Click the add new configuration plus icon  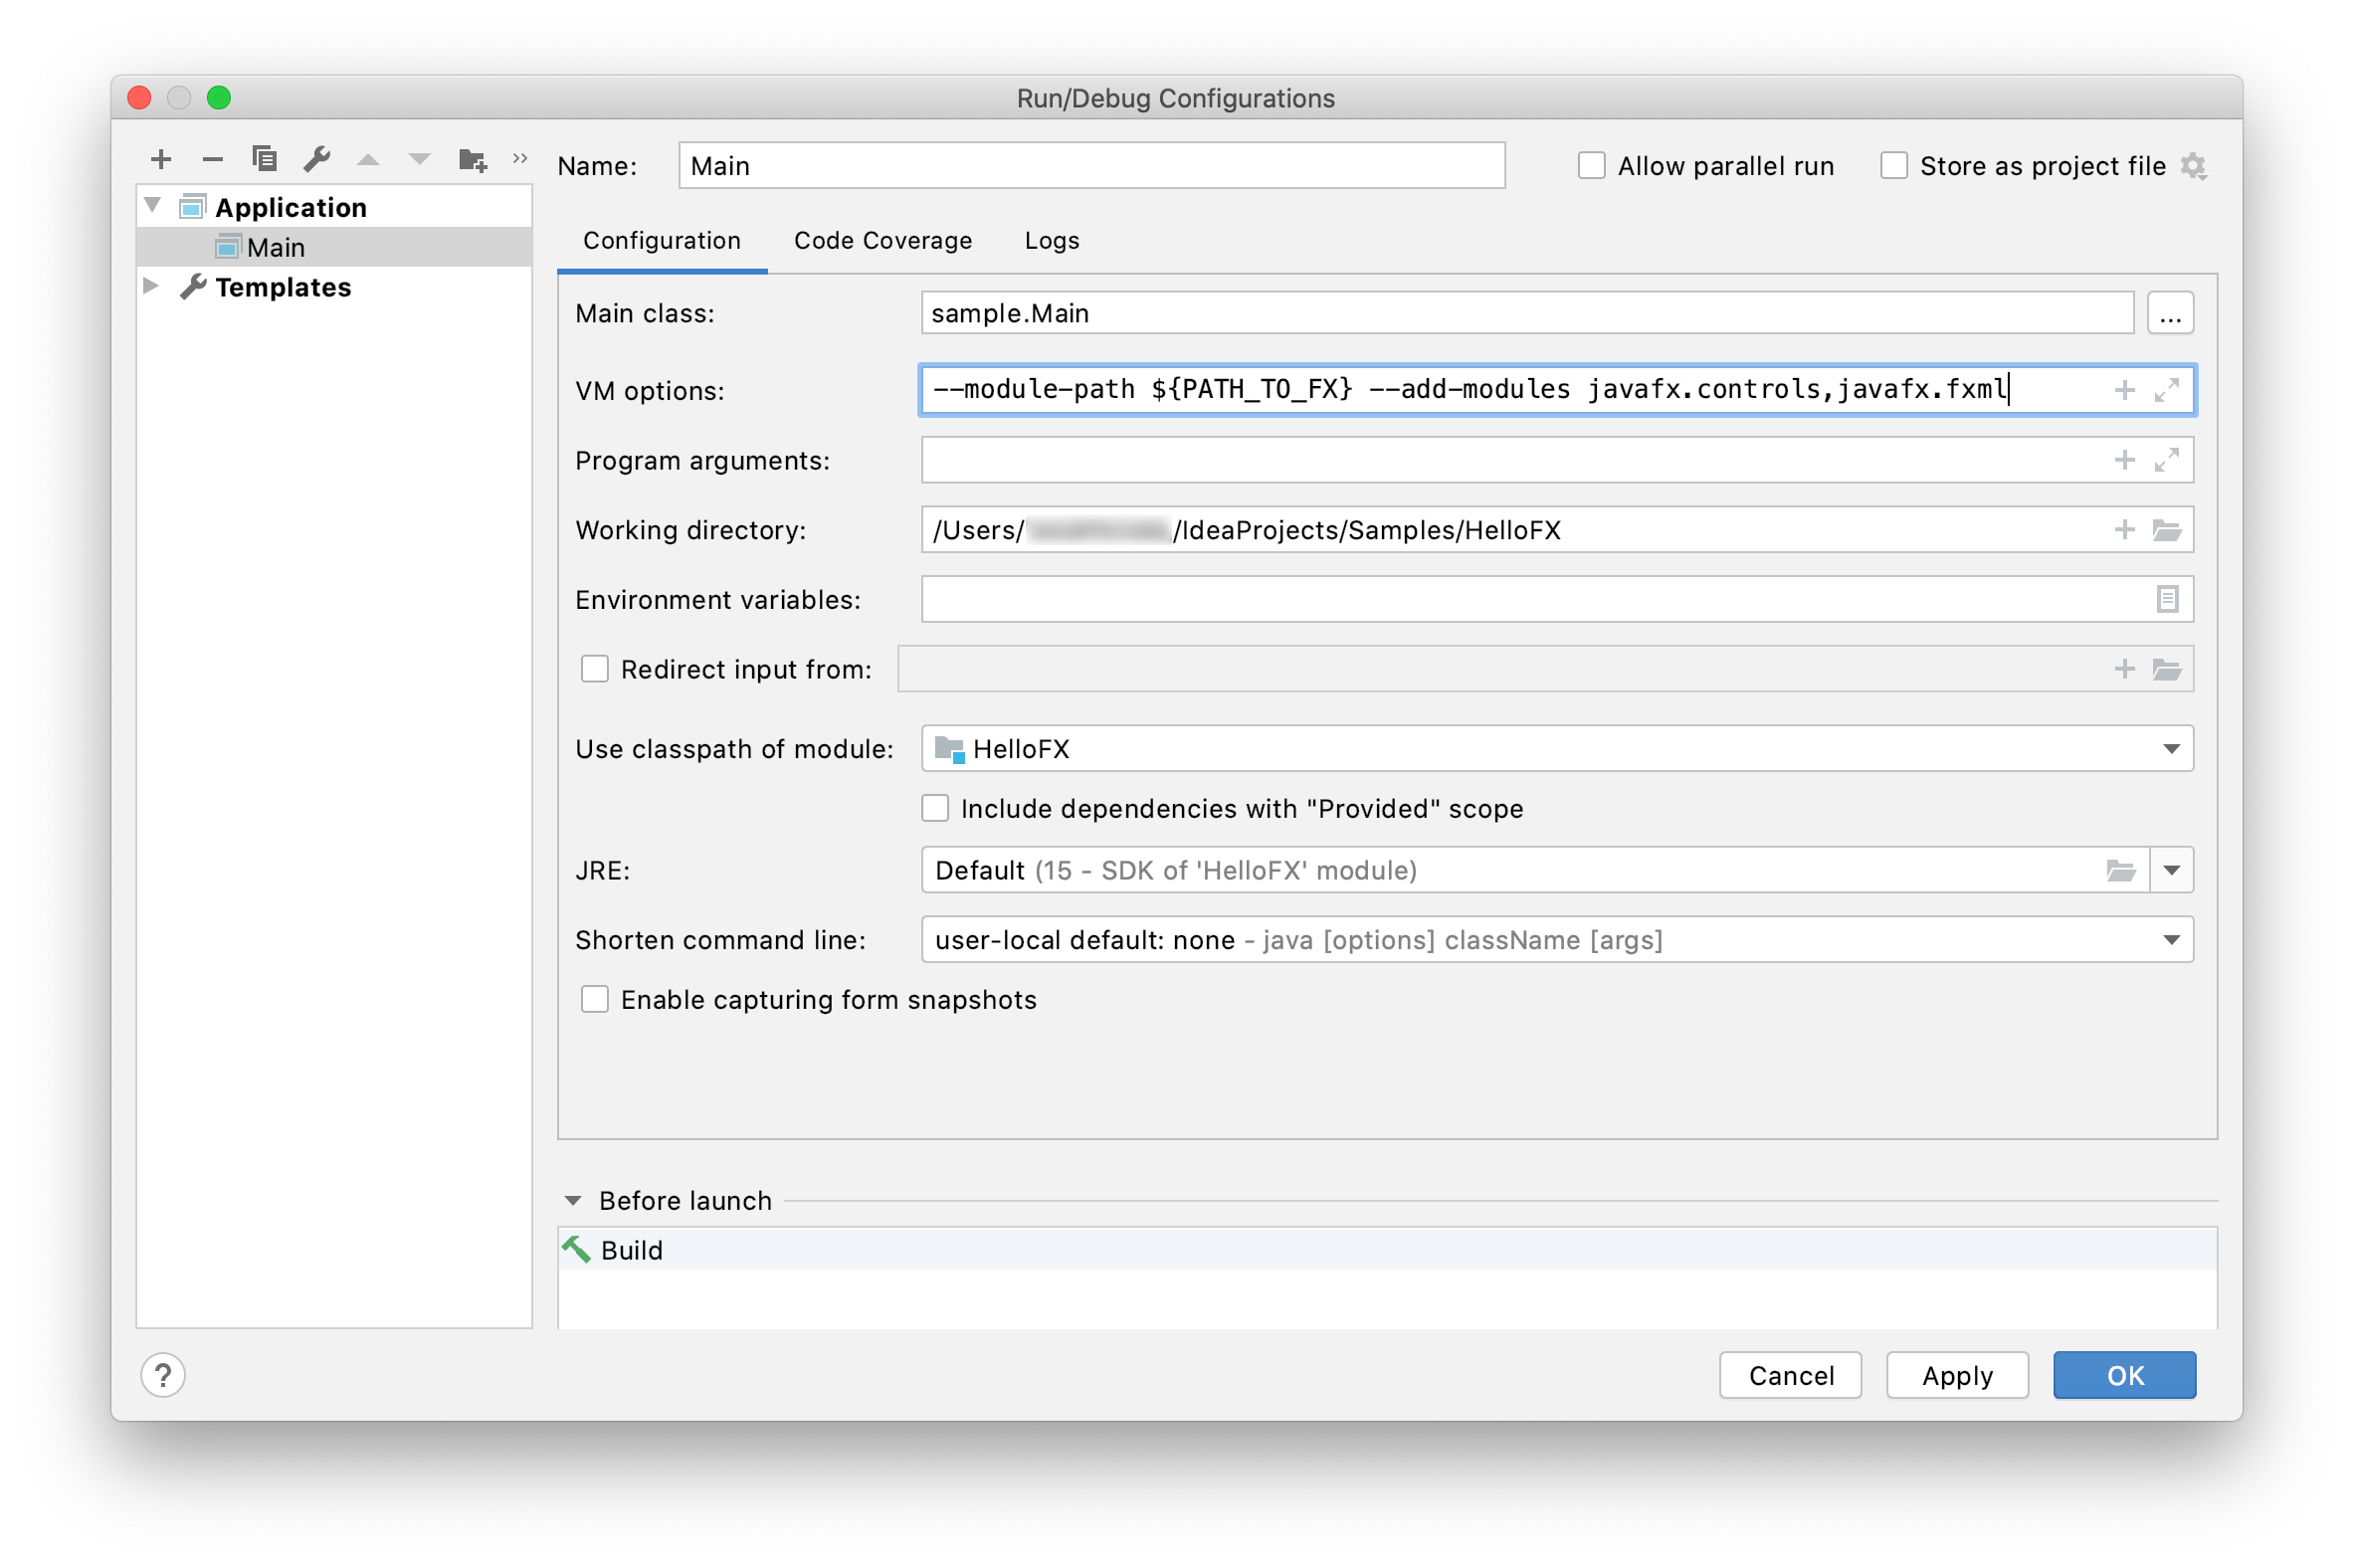point(161,159)
